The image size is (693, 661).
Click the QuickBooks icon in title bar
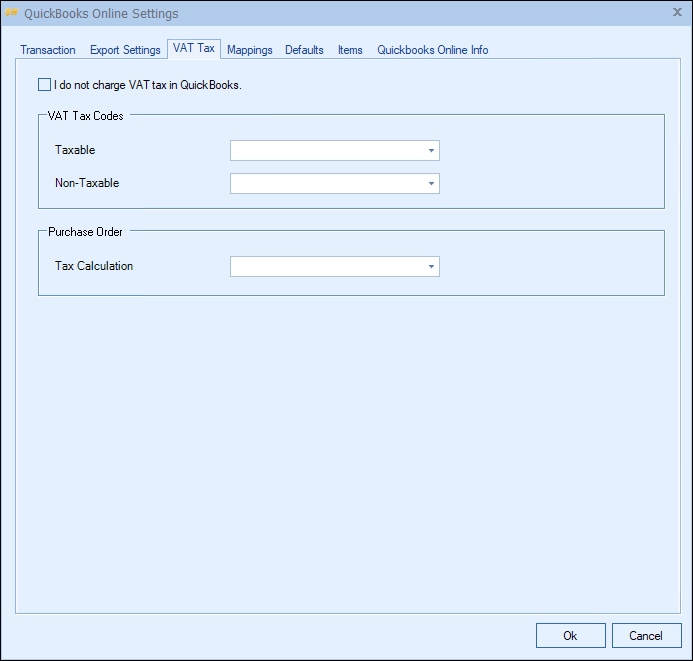(12, 13)
